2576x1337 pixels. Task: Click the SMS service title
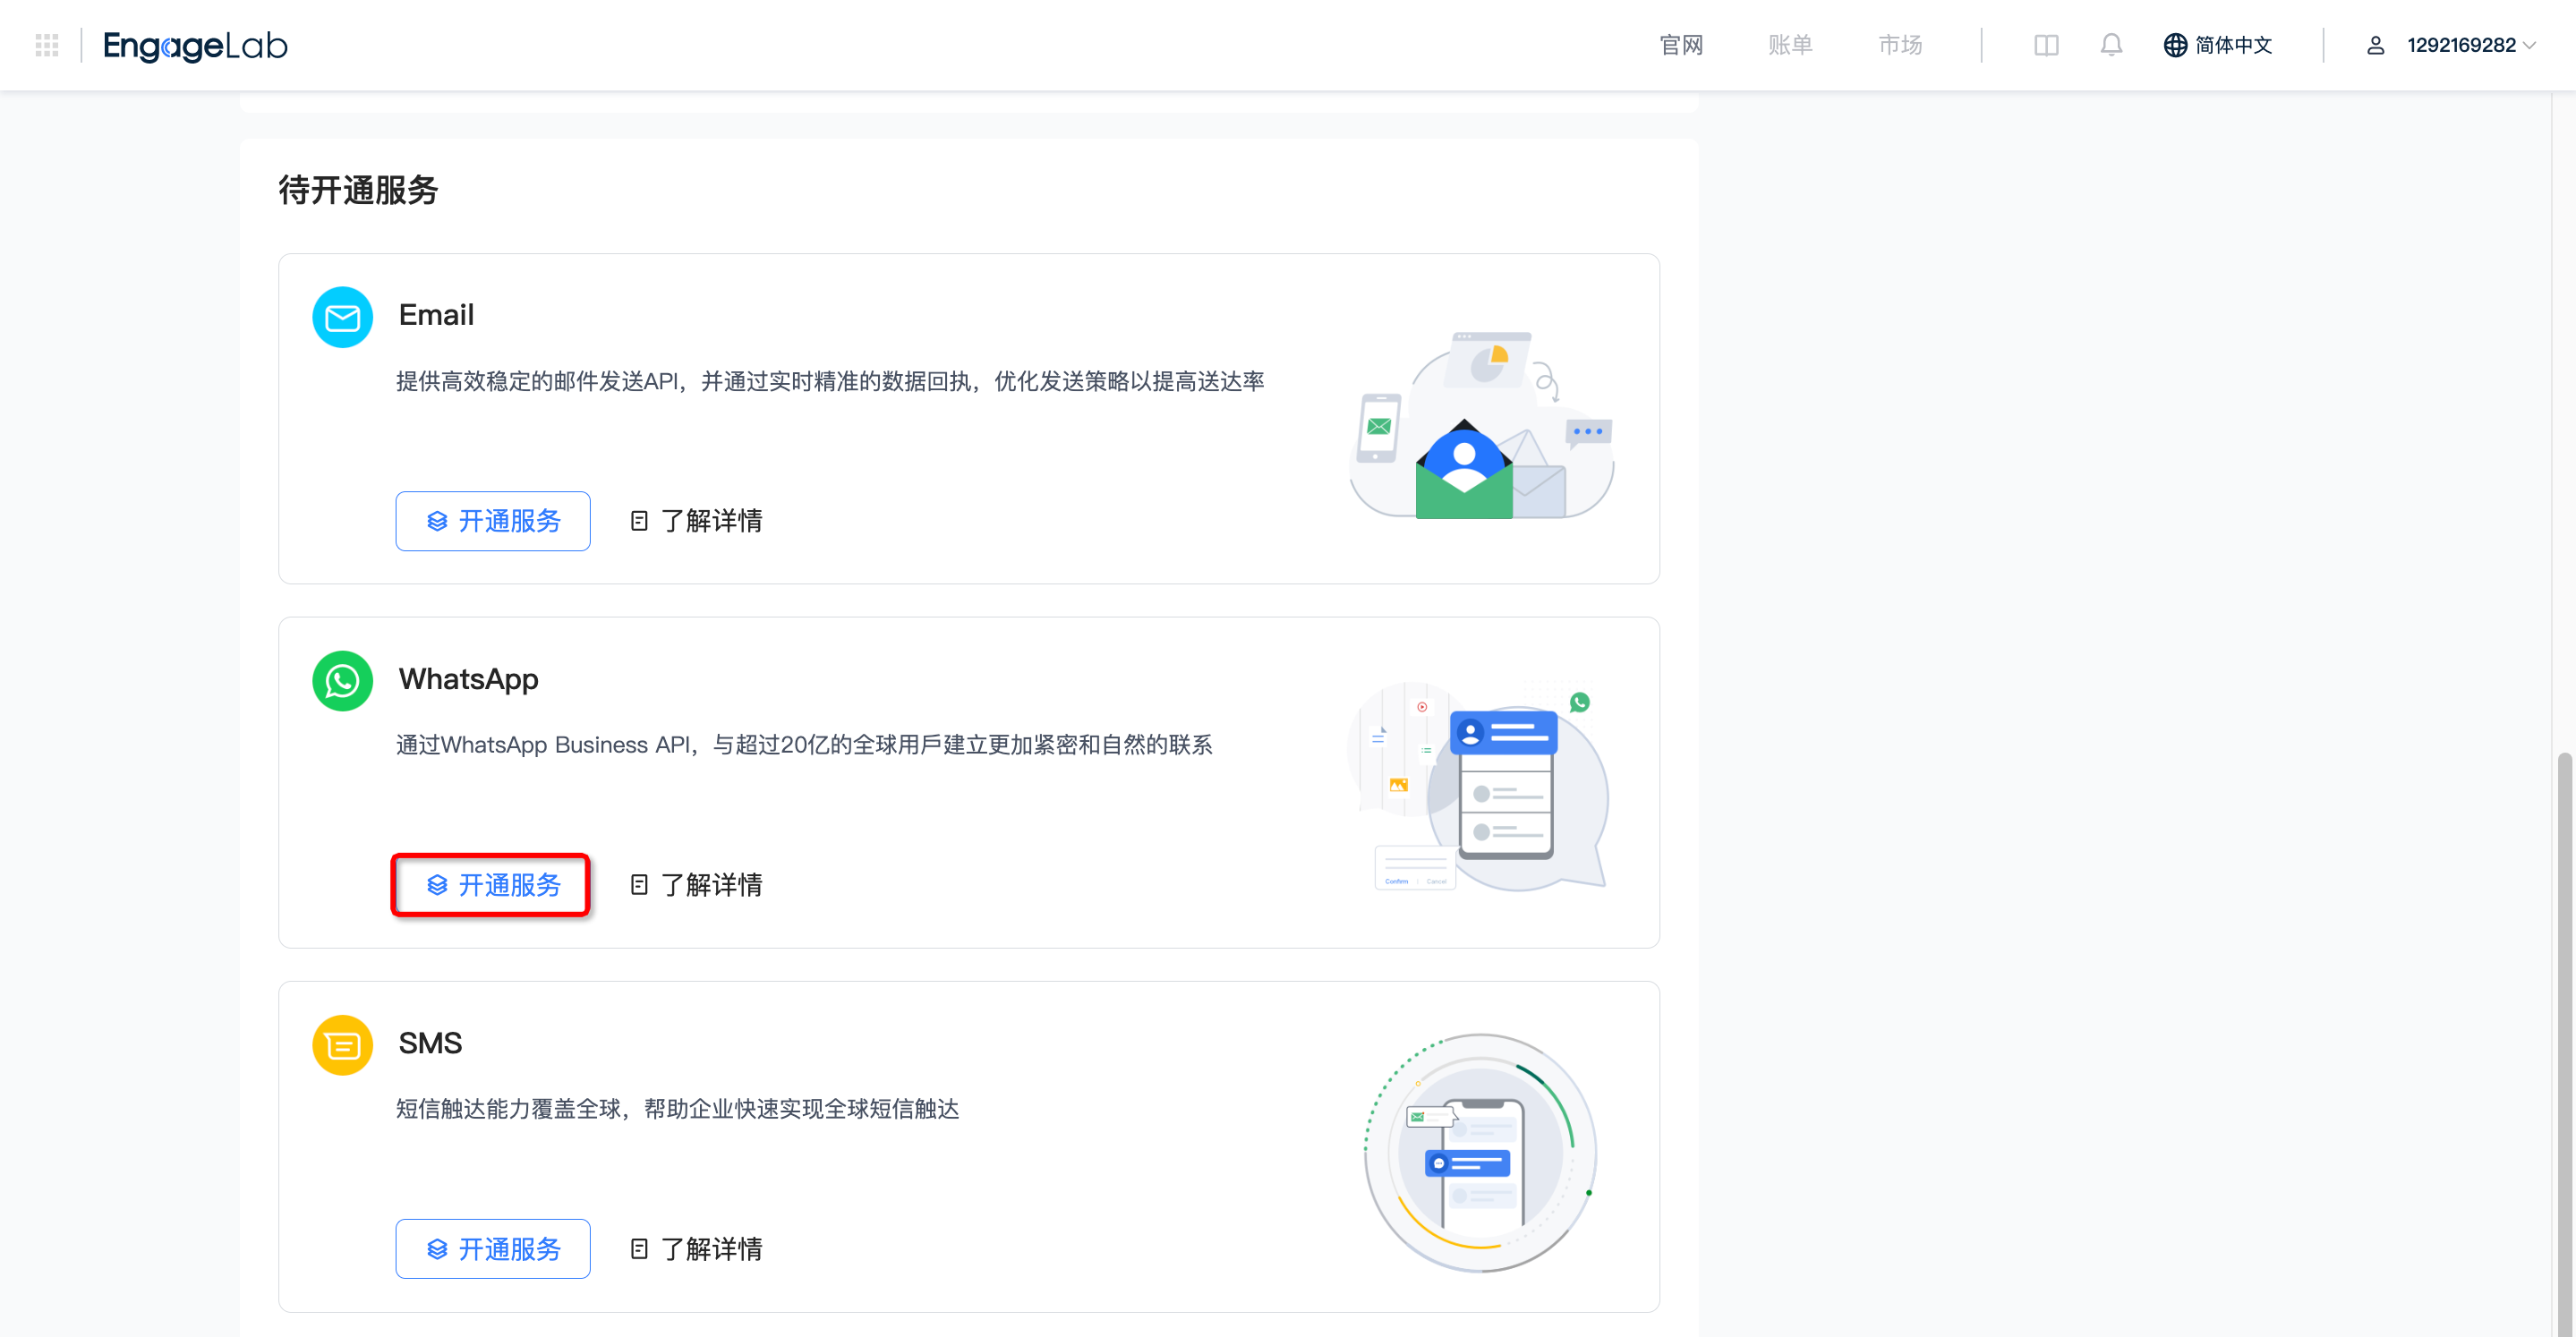tap(430, 1043)
